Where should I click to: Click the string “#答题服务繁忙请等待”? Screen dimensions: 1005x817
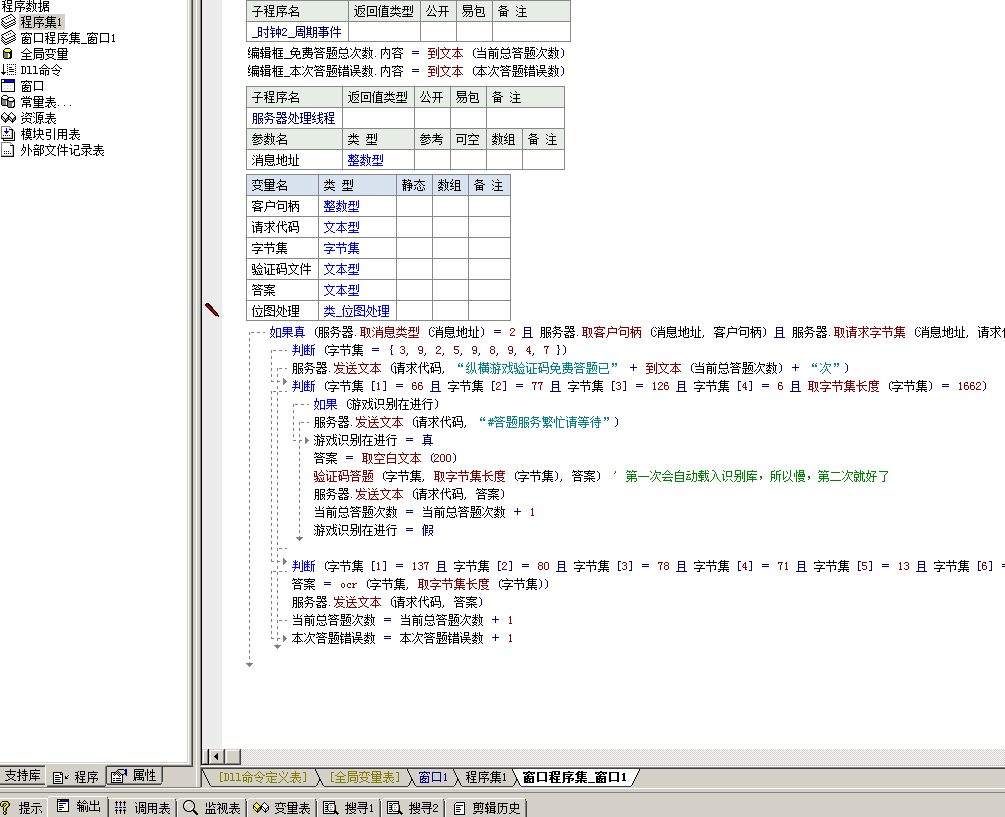point(545,422)
